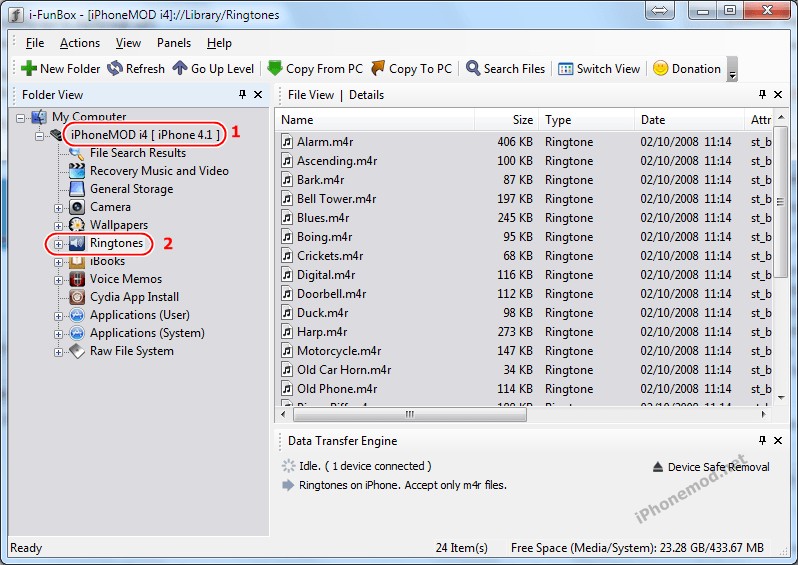Viewport: 798px width, 565px height.
Task: Click the Donation smiley icon
Action: (x=660, y=69)
